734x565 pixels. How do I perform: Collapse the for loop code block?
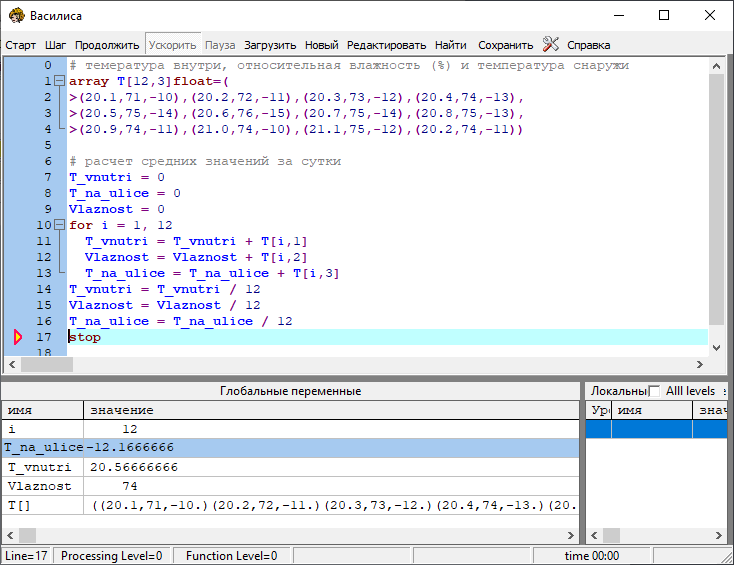point(60,226)
